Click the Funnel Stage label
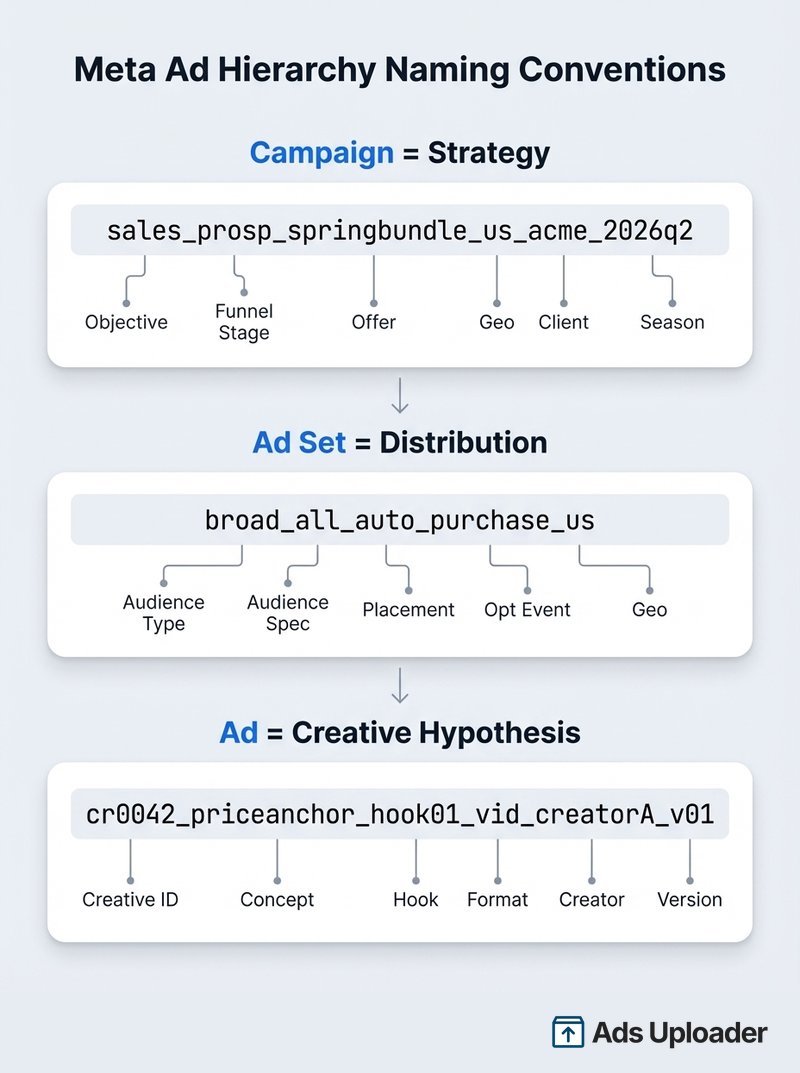Screen dimensions: 800x1073 (x=244, y=322)
